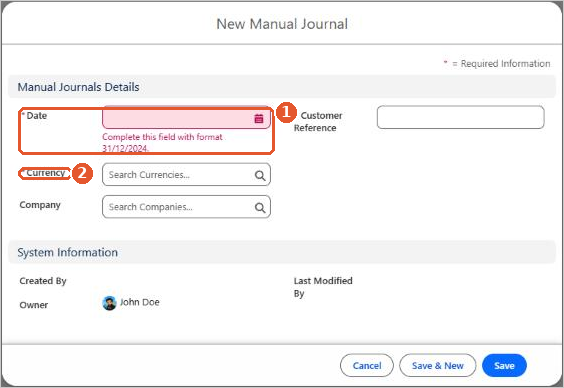
Task: Click the date format error message
Action: [163, 142]
